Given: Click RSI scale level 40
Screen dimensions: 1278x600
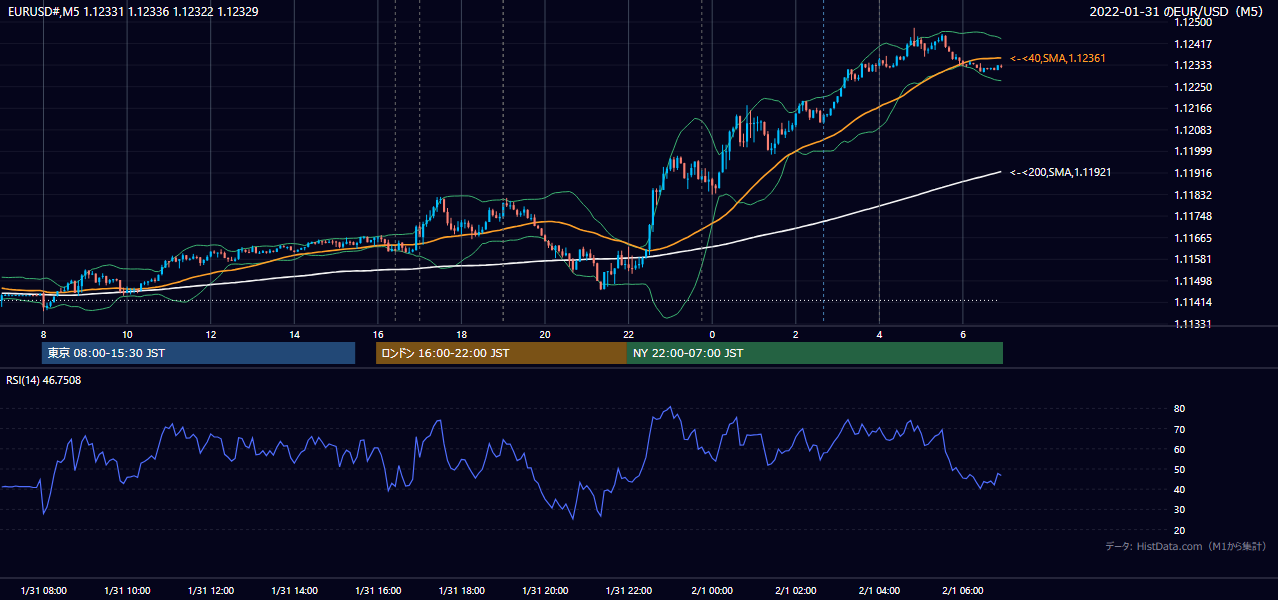Looking at the screenshot, I should [1180, 489].
